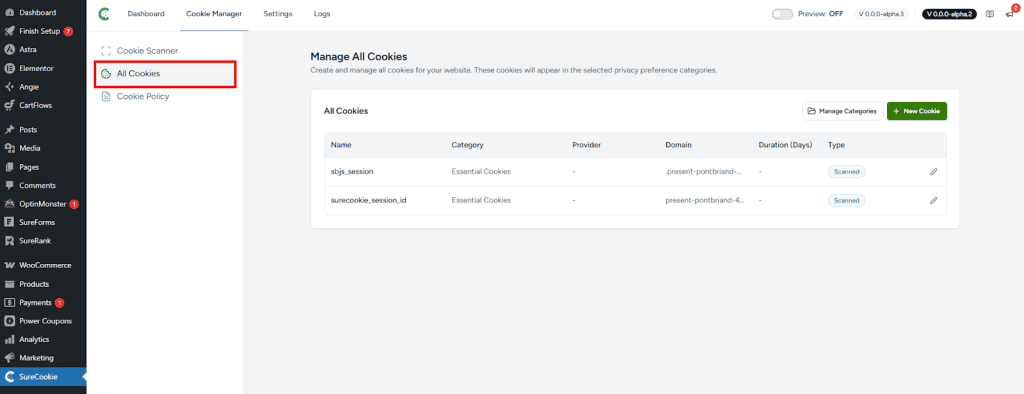Edit the sbjs_session cookie pencil icon
This screenshot has height=394, width=1024.
coord(933,172)
